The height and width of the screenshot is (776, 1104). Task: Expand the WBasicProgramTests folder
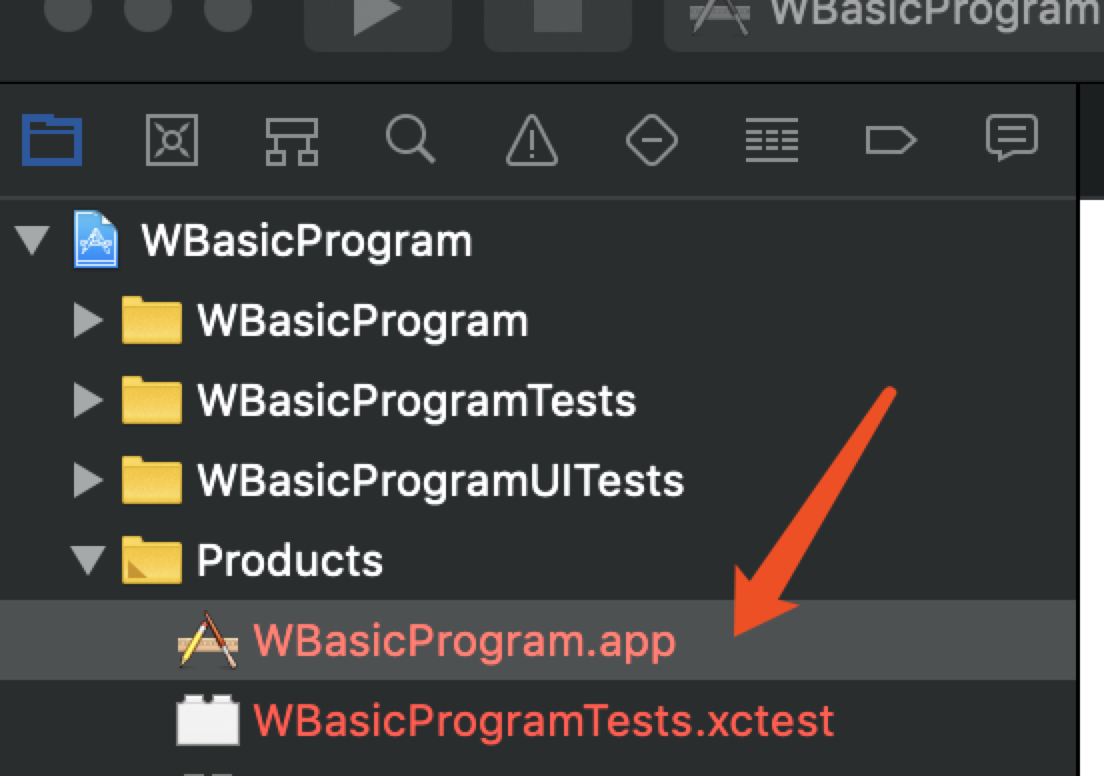[89, 401]
